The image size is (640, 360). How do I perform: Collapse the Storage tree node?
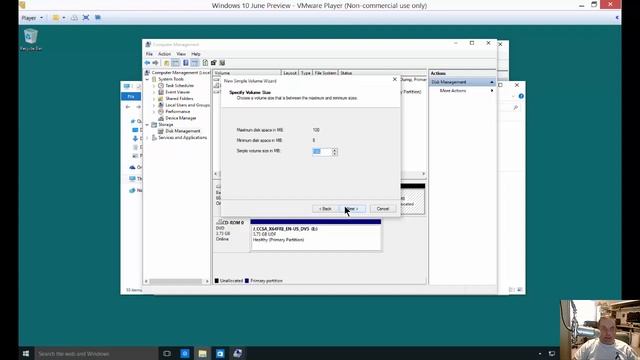pos(147,124)
